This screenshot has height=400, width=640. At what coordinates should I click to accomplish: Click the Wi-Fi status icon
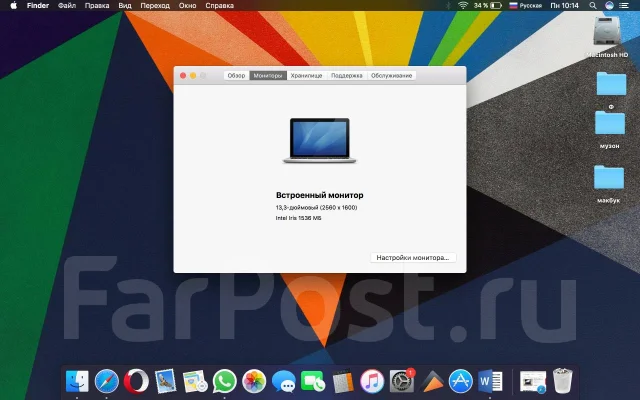(463, 6)
